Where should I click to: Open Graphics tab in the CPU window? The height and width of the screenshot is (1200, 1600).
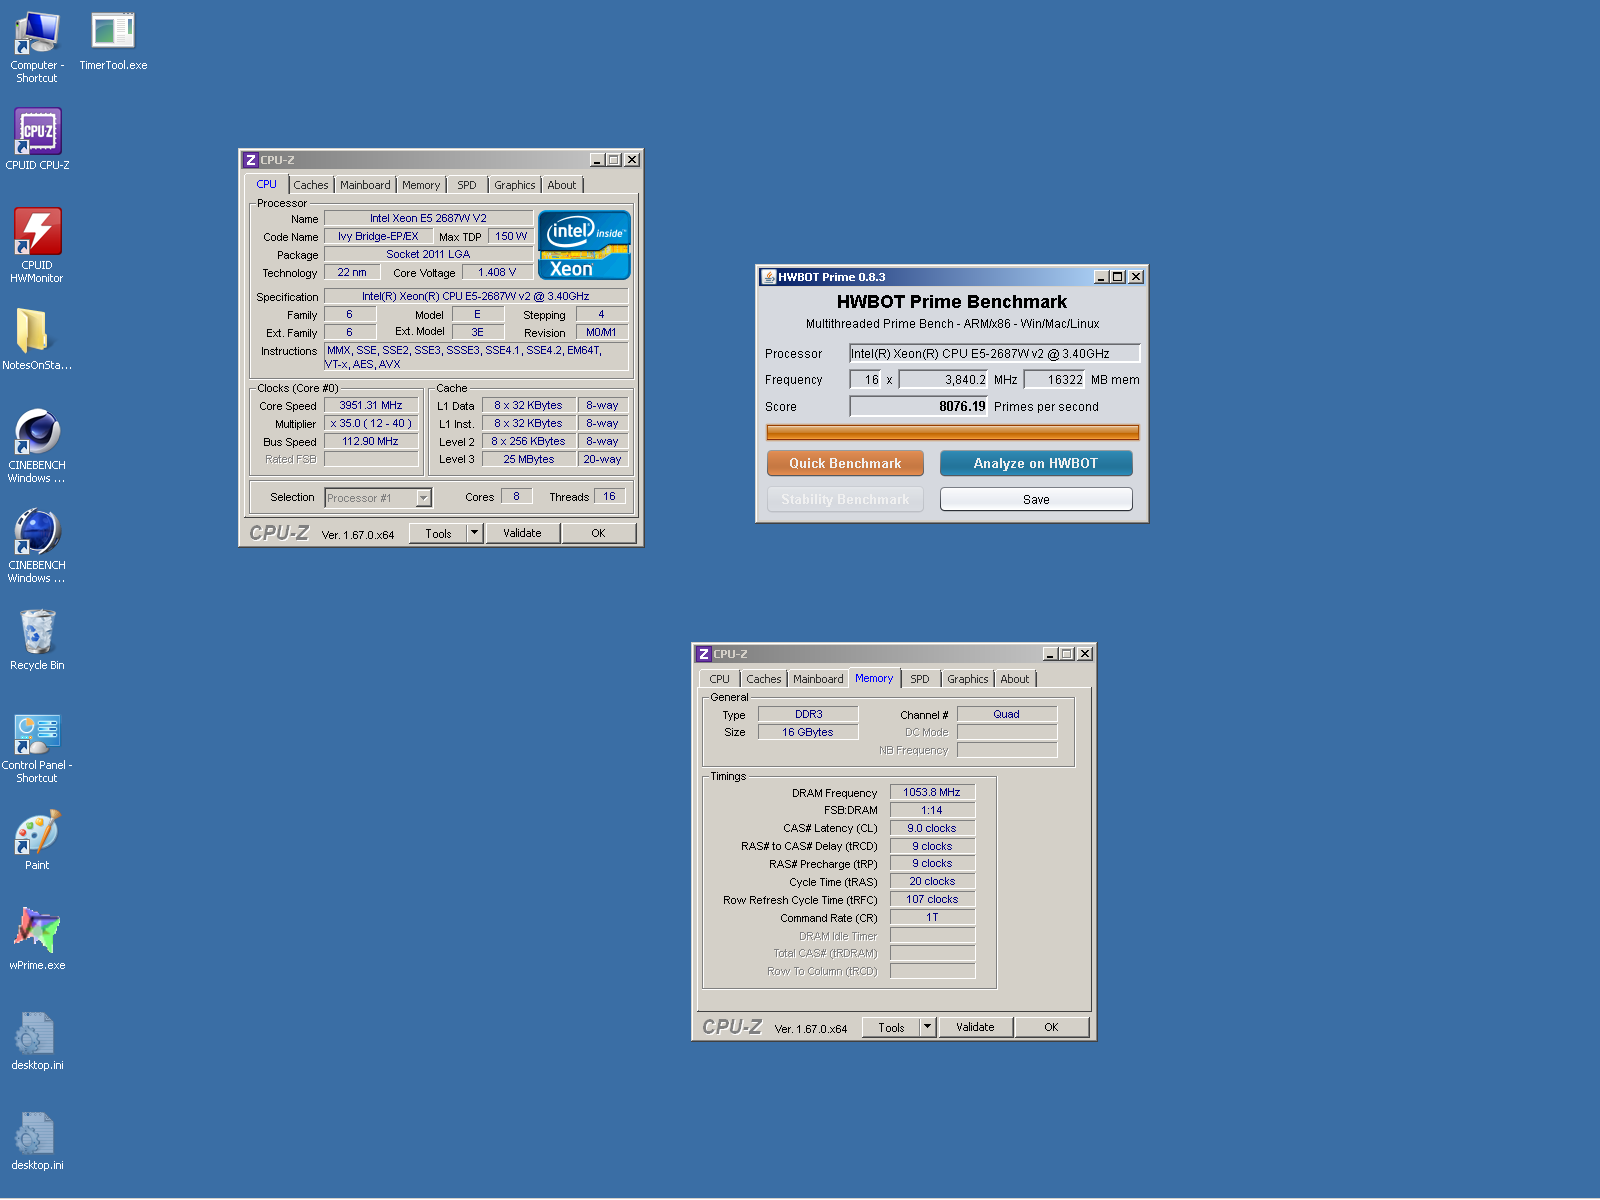515,185
